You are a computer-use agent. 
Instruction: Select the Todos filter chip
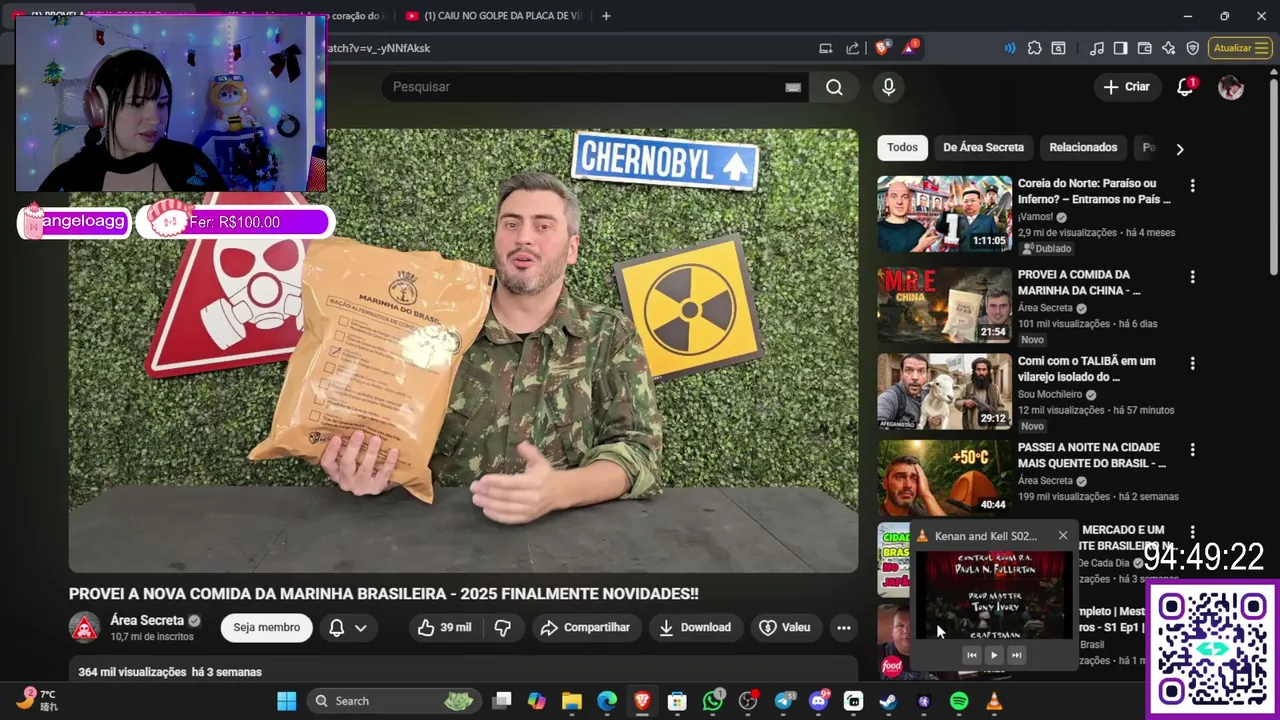coord(902,148)
